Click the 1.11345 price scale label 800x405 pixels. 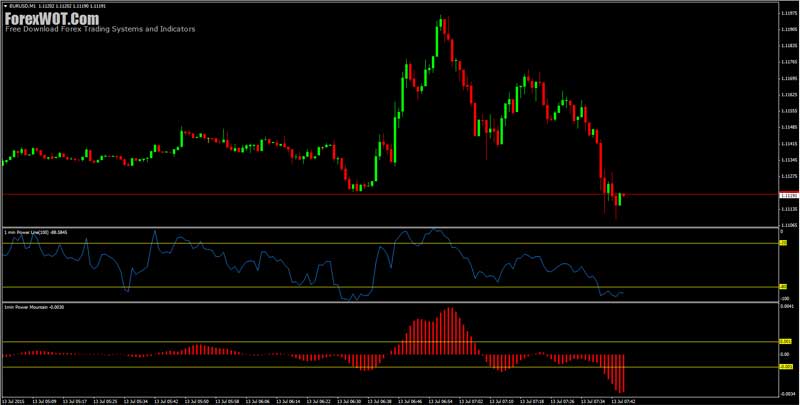[788, 160]
